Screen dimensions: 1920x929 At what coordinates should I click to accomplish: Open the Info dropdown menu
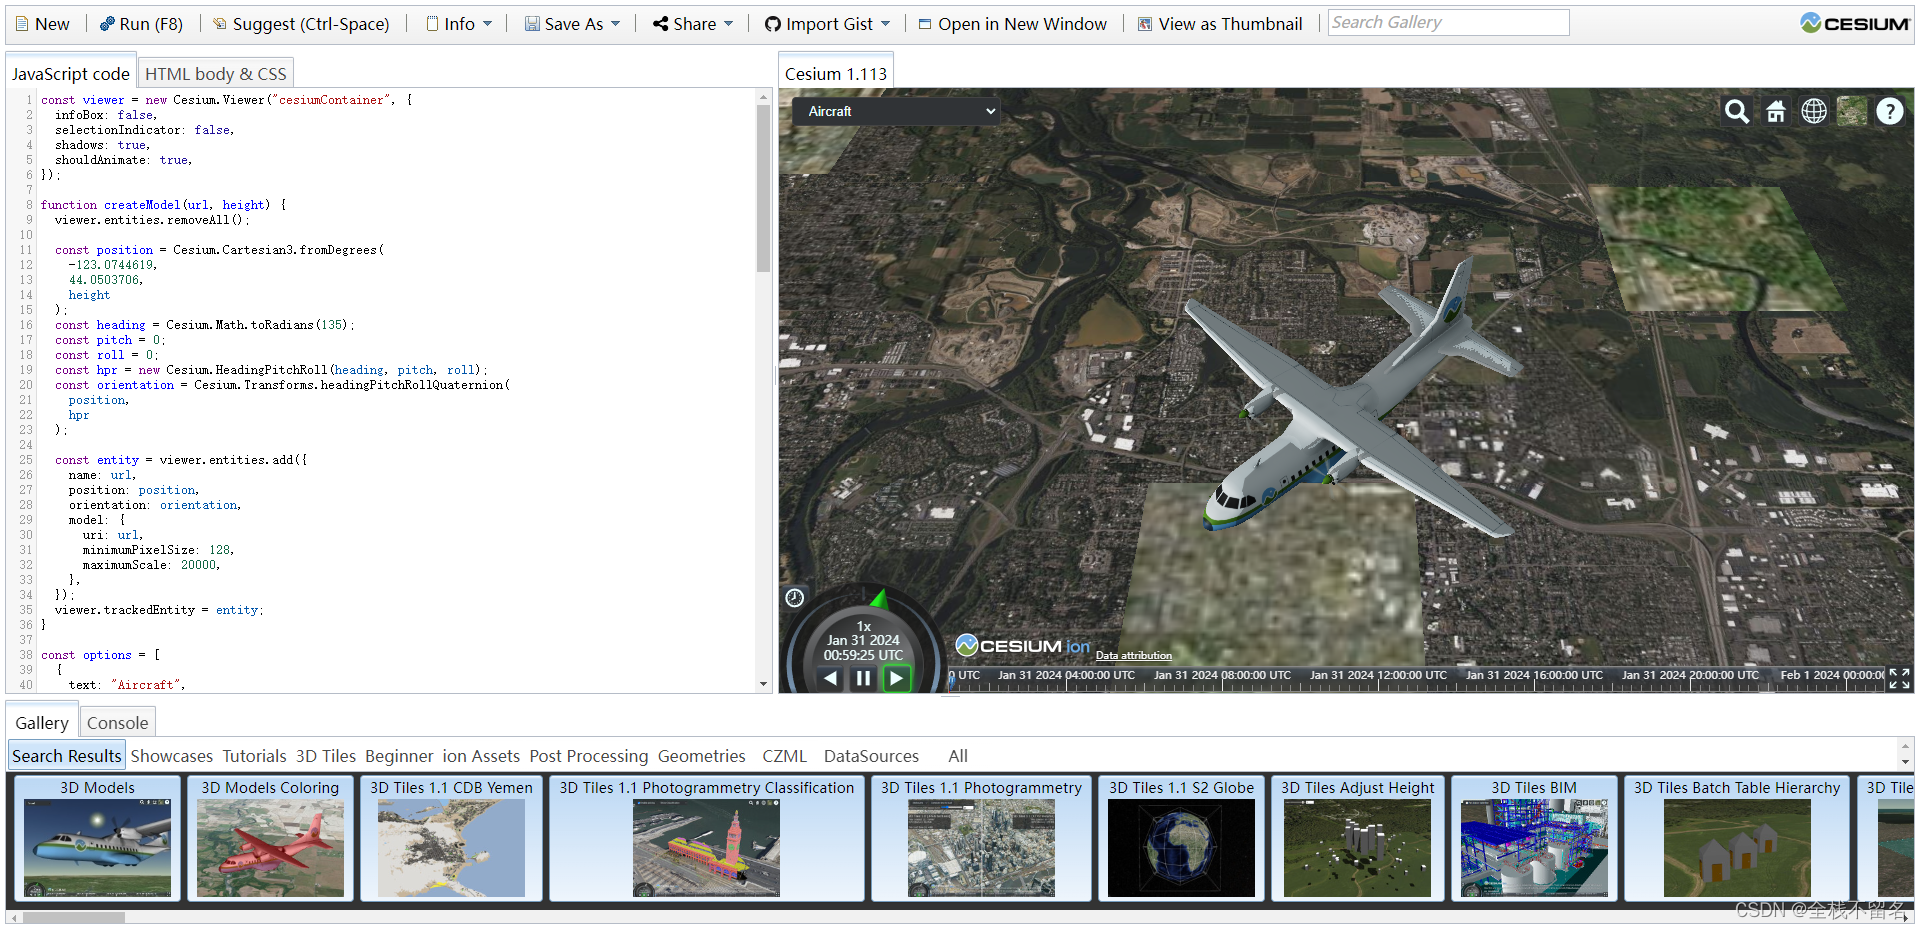(x=459, y=24)
